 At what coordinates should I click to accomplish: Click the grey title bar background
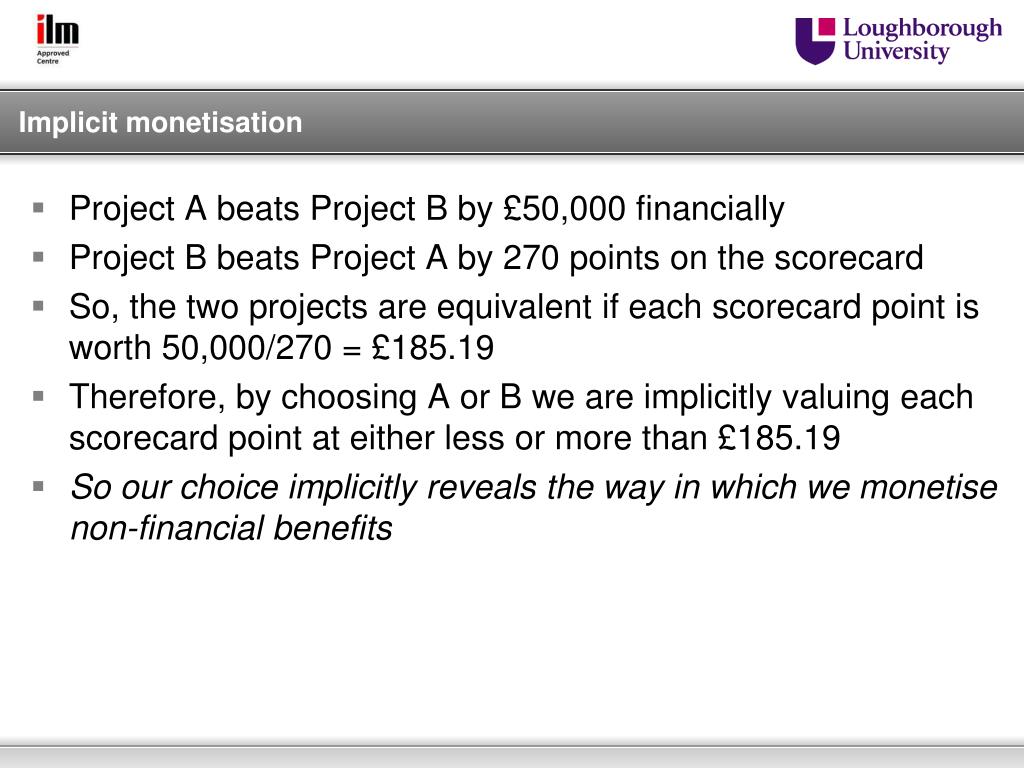point(512,122)
